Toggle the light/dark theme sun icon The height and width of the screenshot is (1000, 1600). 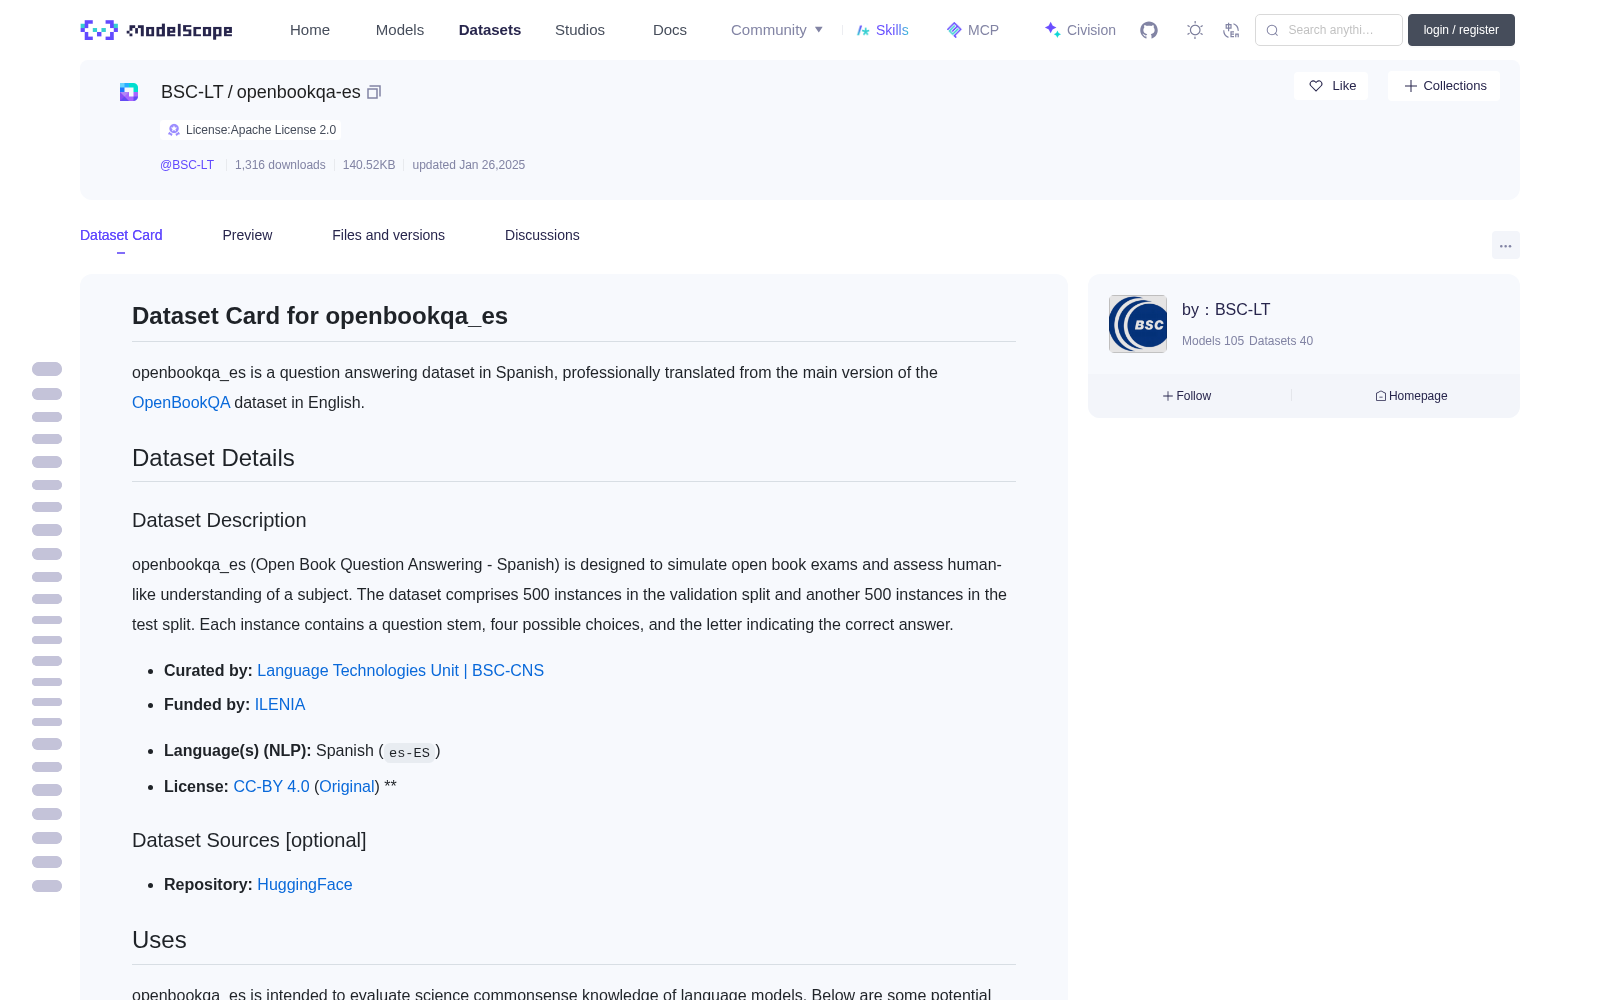[x=1195, y=30]
